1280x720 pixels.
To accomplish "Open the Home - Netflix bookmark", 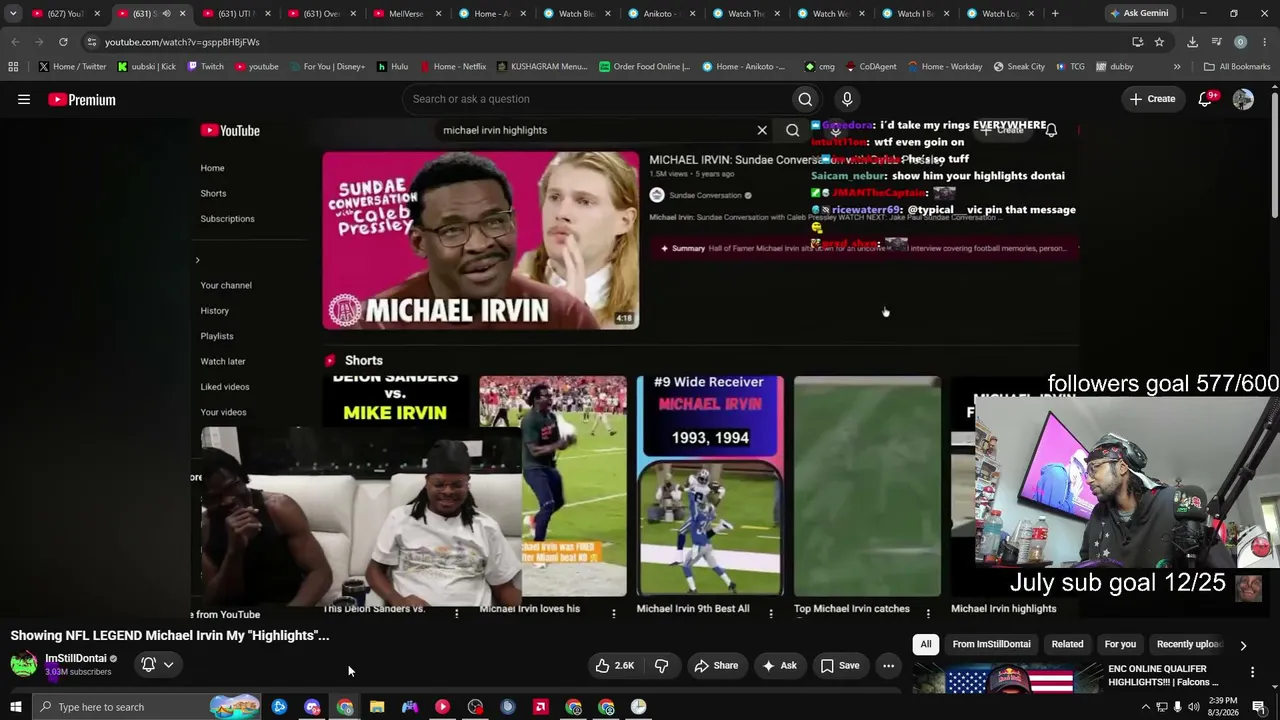I will pyautogui.click(x=453, y=67).
